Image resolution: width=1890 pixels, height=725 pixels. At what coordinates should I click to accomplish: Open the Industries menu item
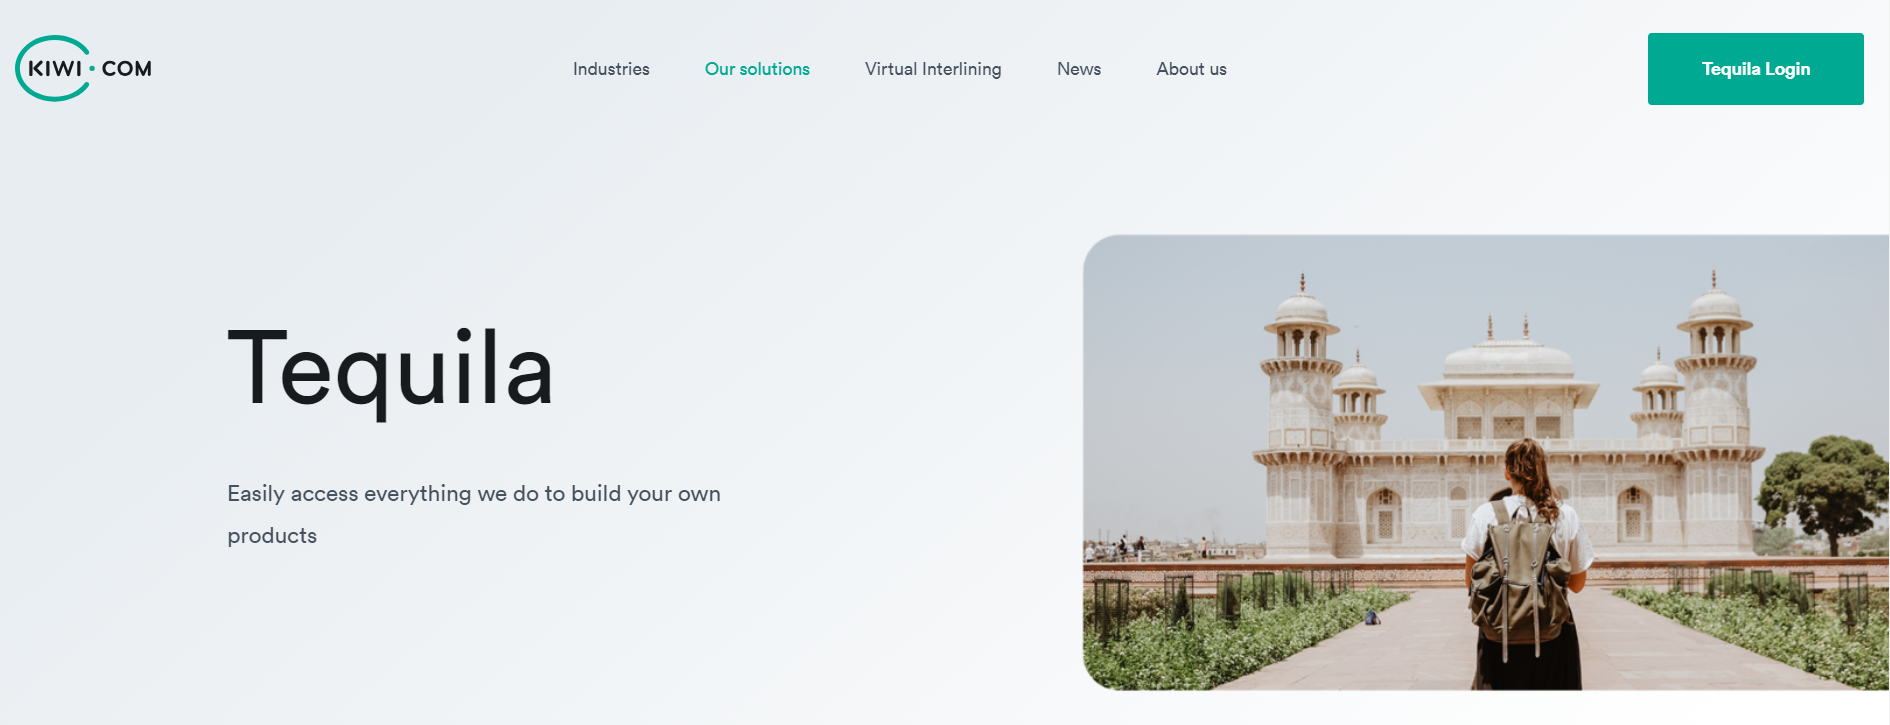(611, 69)
